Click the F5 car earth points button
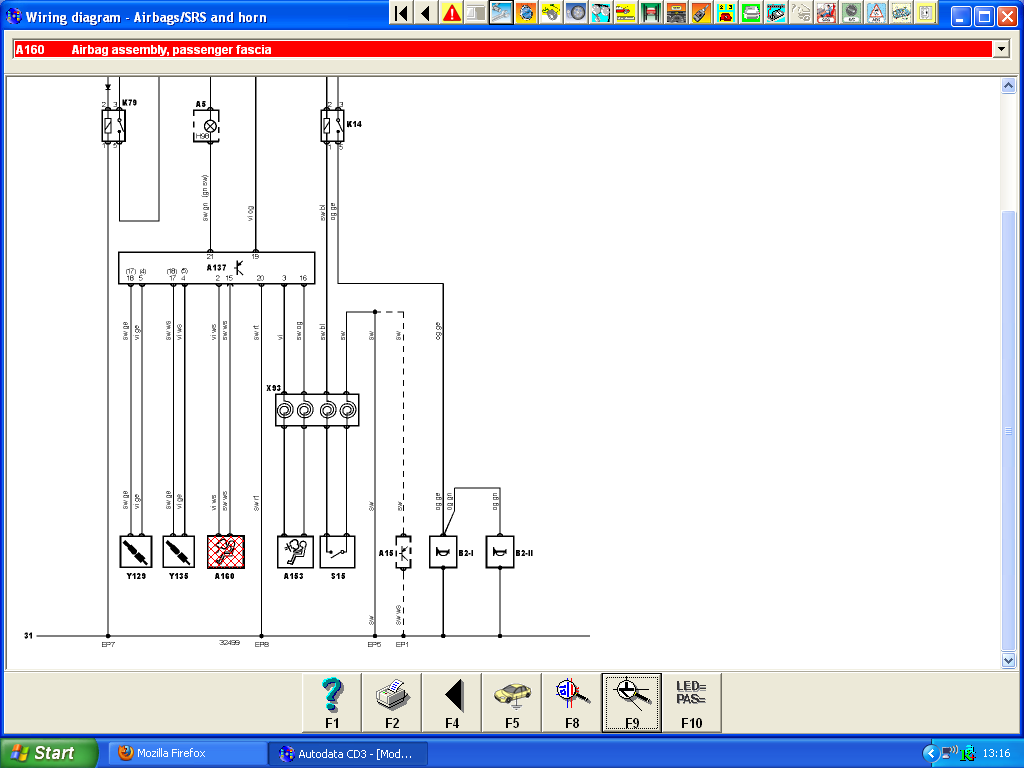Viewport: 1024px width, 768px height. click(x=512, y=703)
